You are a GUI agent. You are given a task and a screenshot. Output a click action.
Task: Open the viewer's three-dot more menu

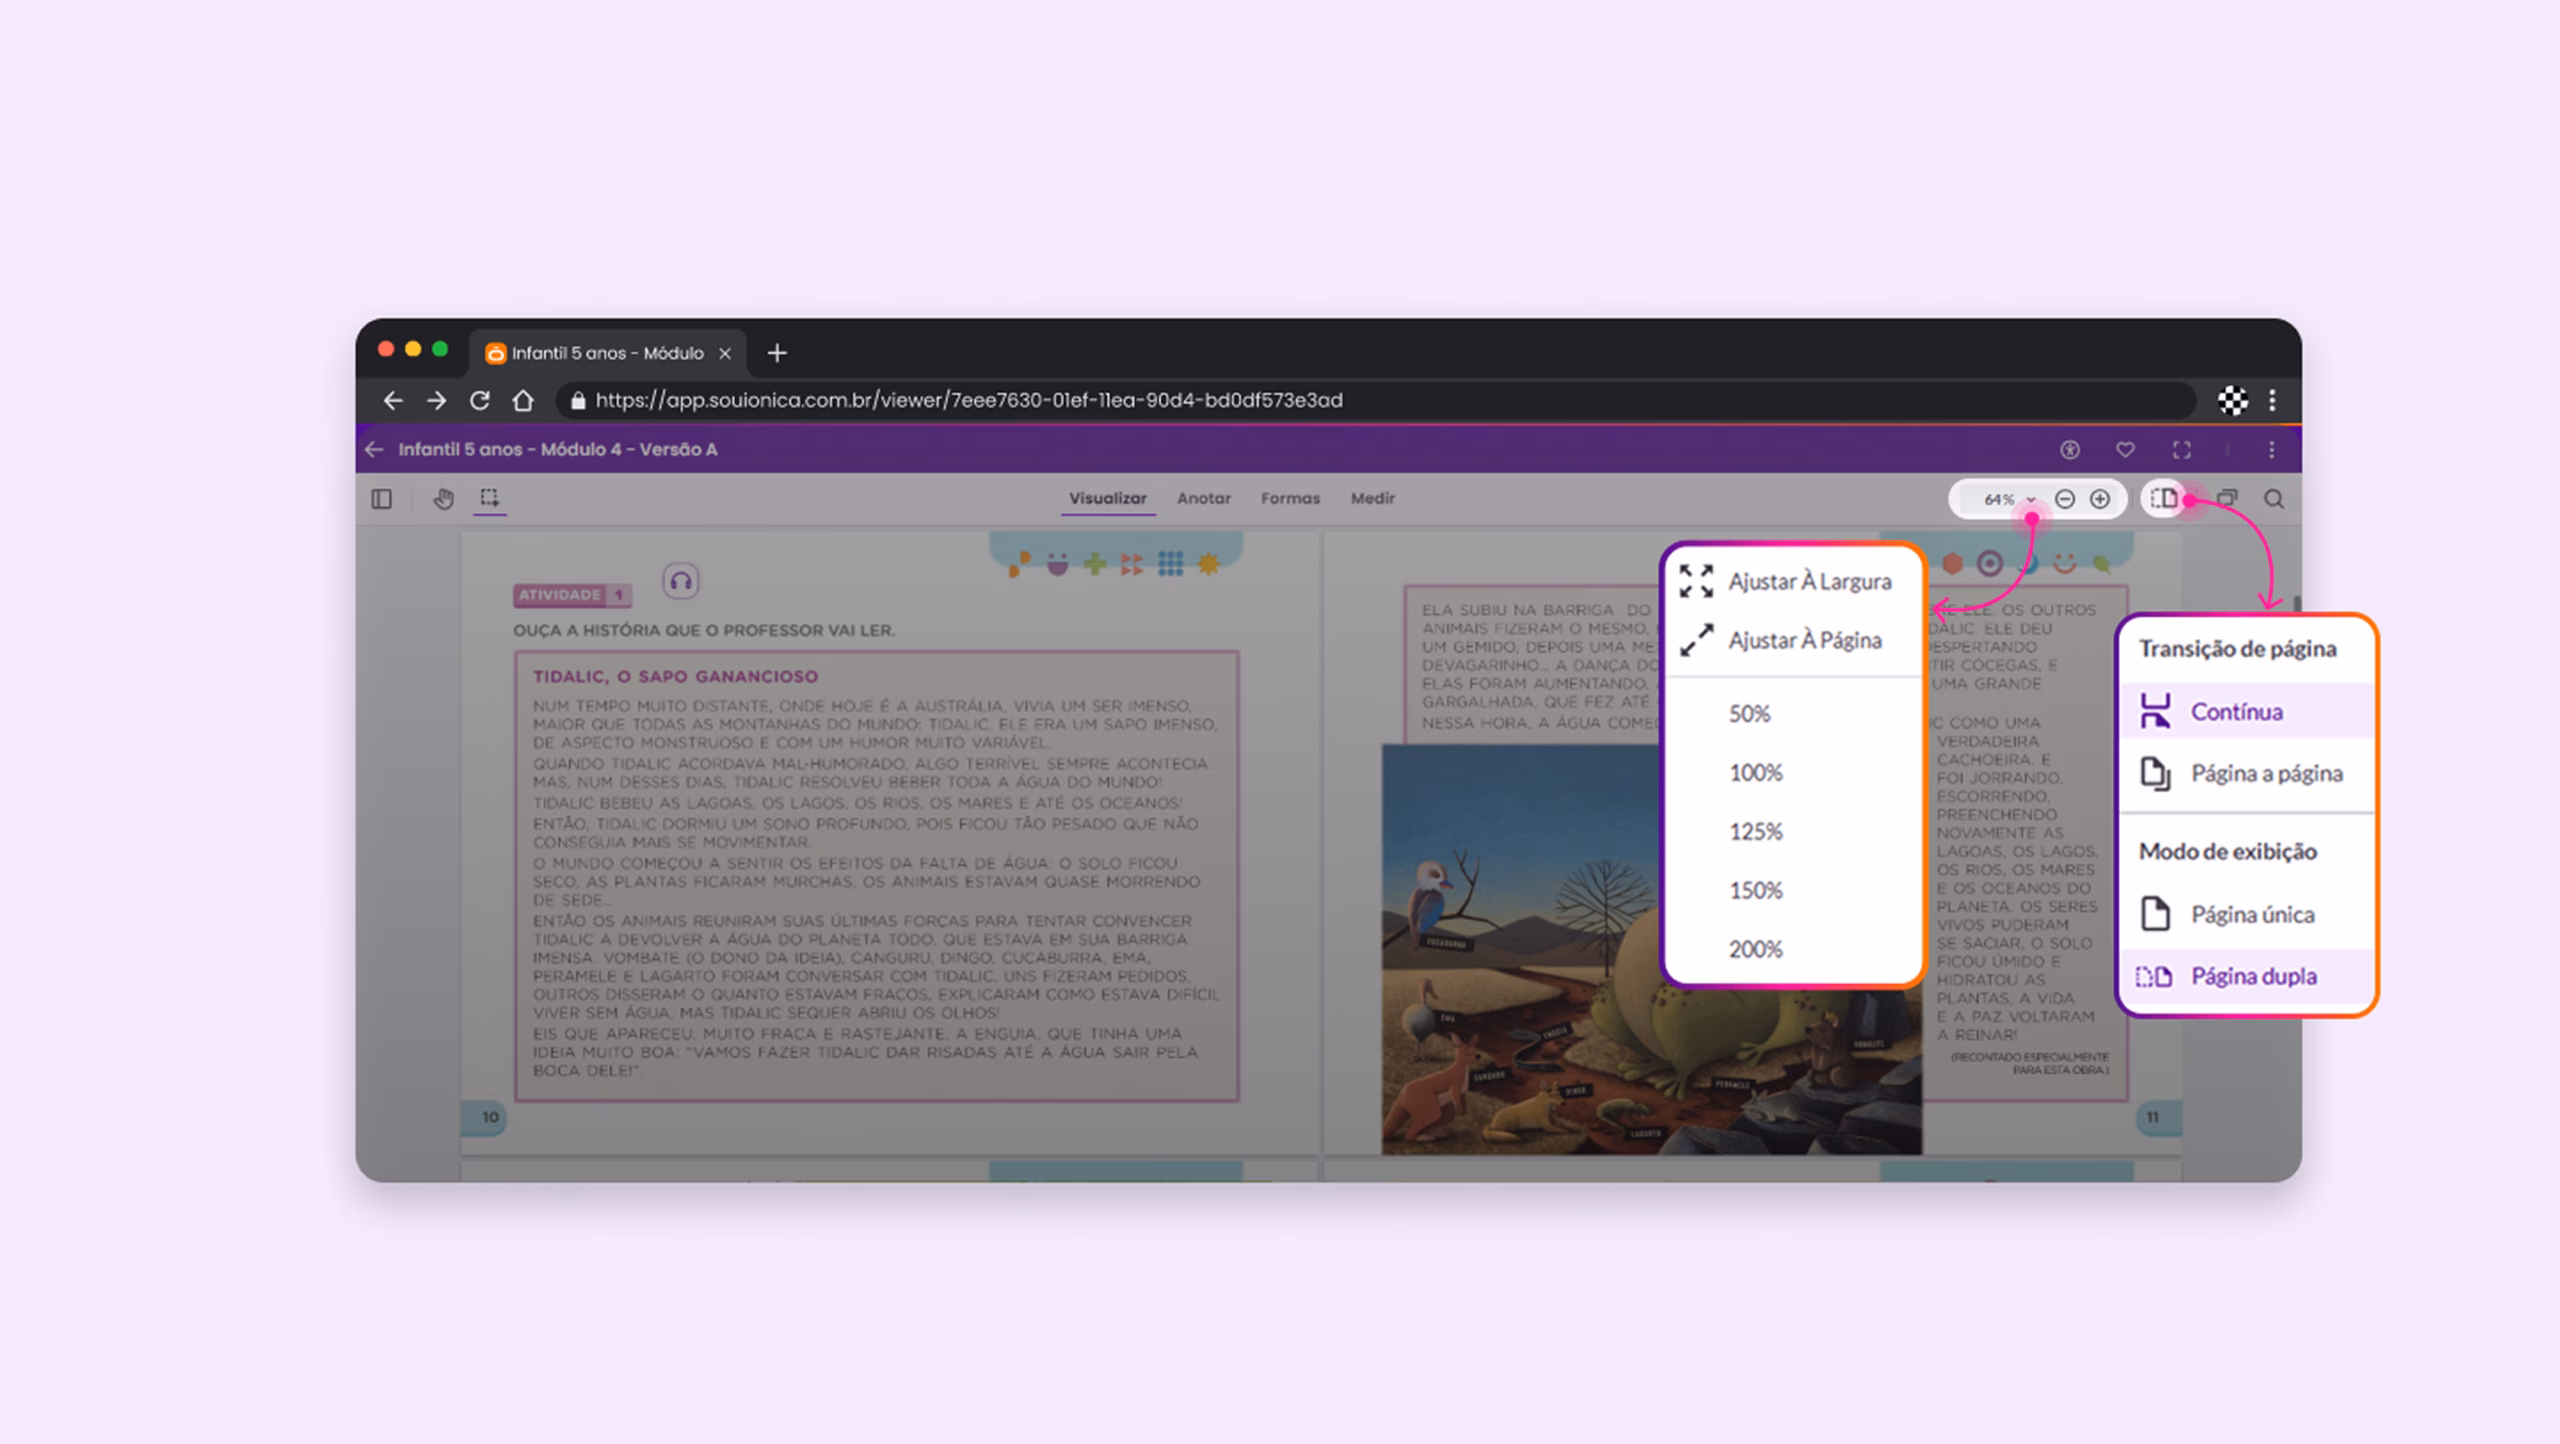[x=2272, y=450]
